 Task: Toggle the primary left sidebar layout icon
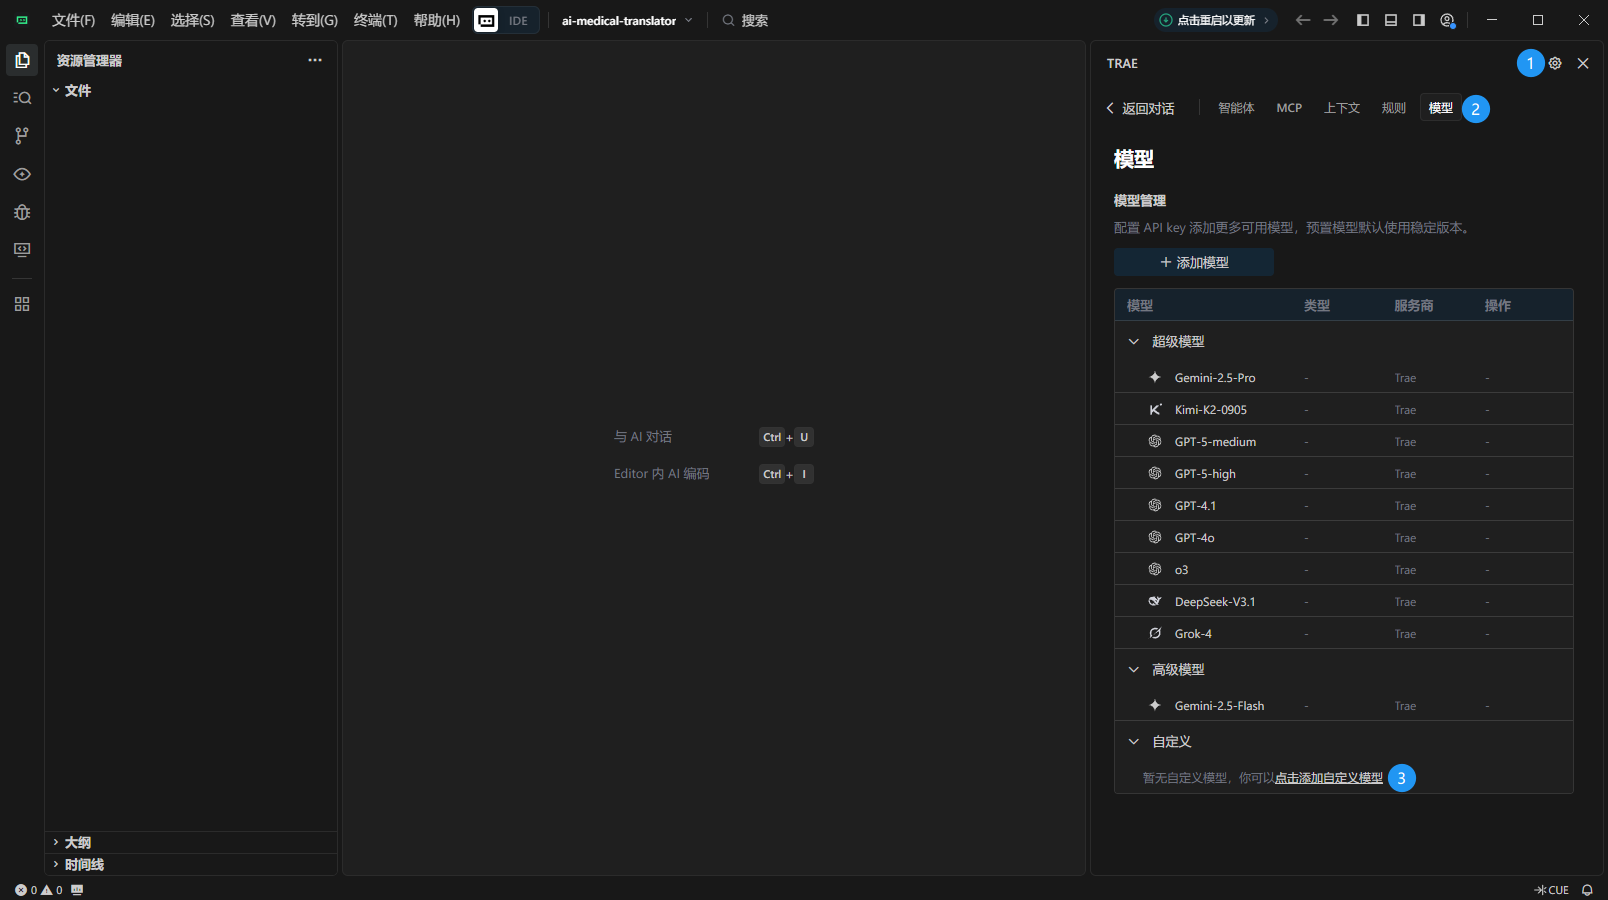tap(1363, 20)
